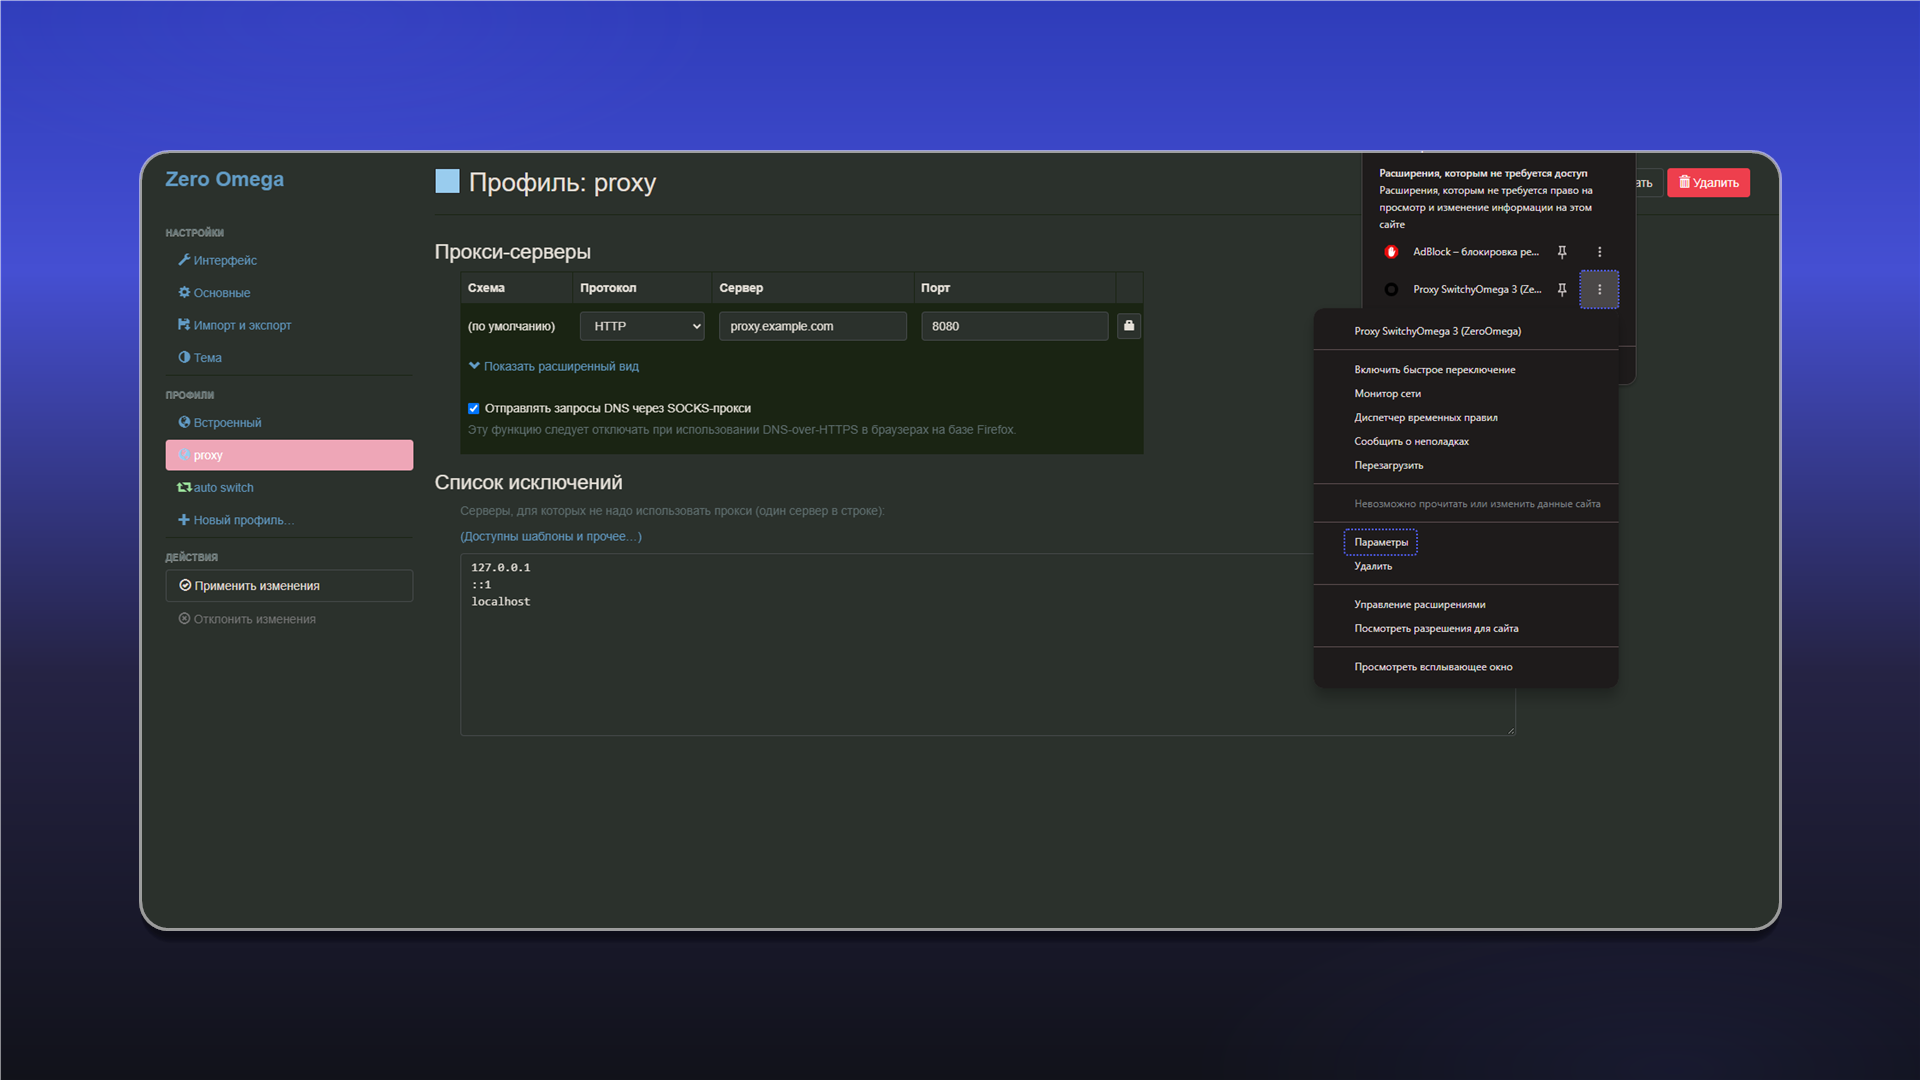Expand Показать расширенный вид
Screen dimensions: 1920x1080
554,366
